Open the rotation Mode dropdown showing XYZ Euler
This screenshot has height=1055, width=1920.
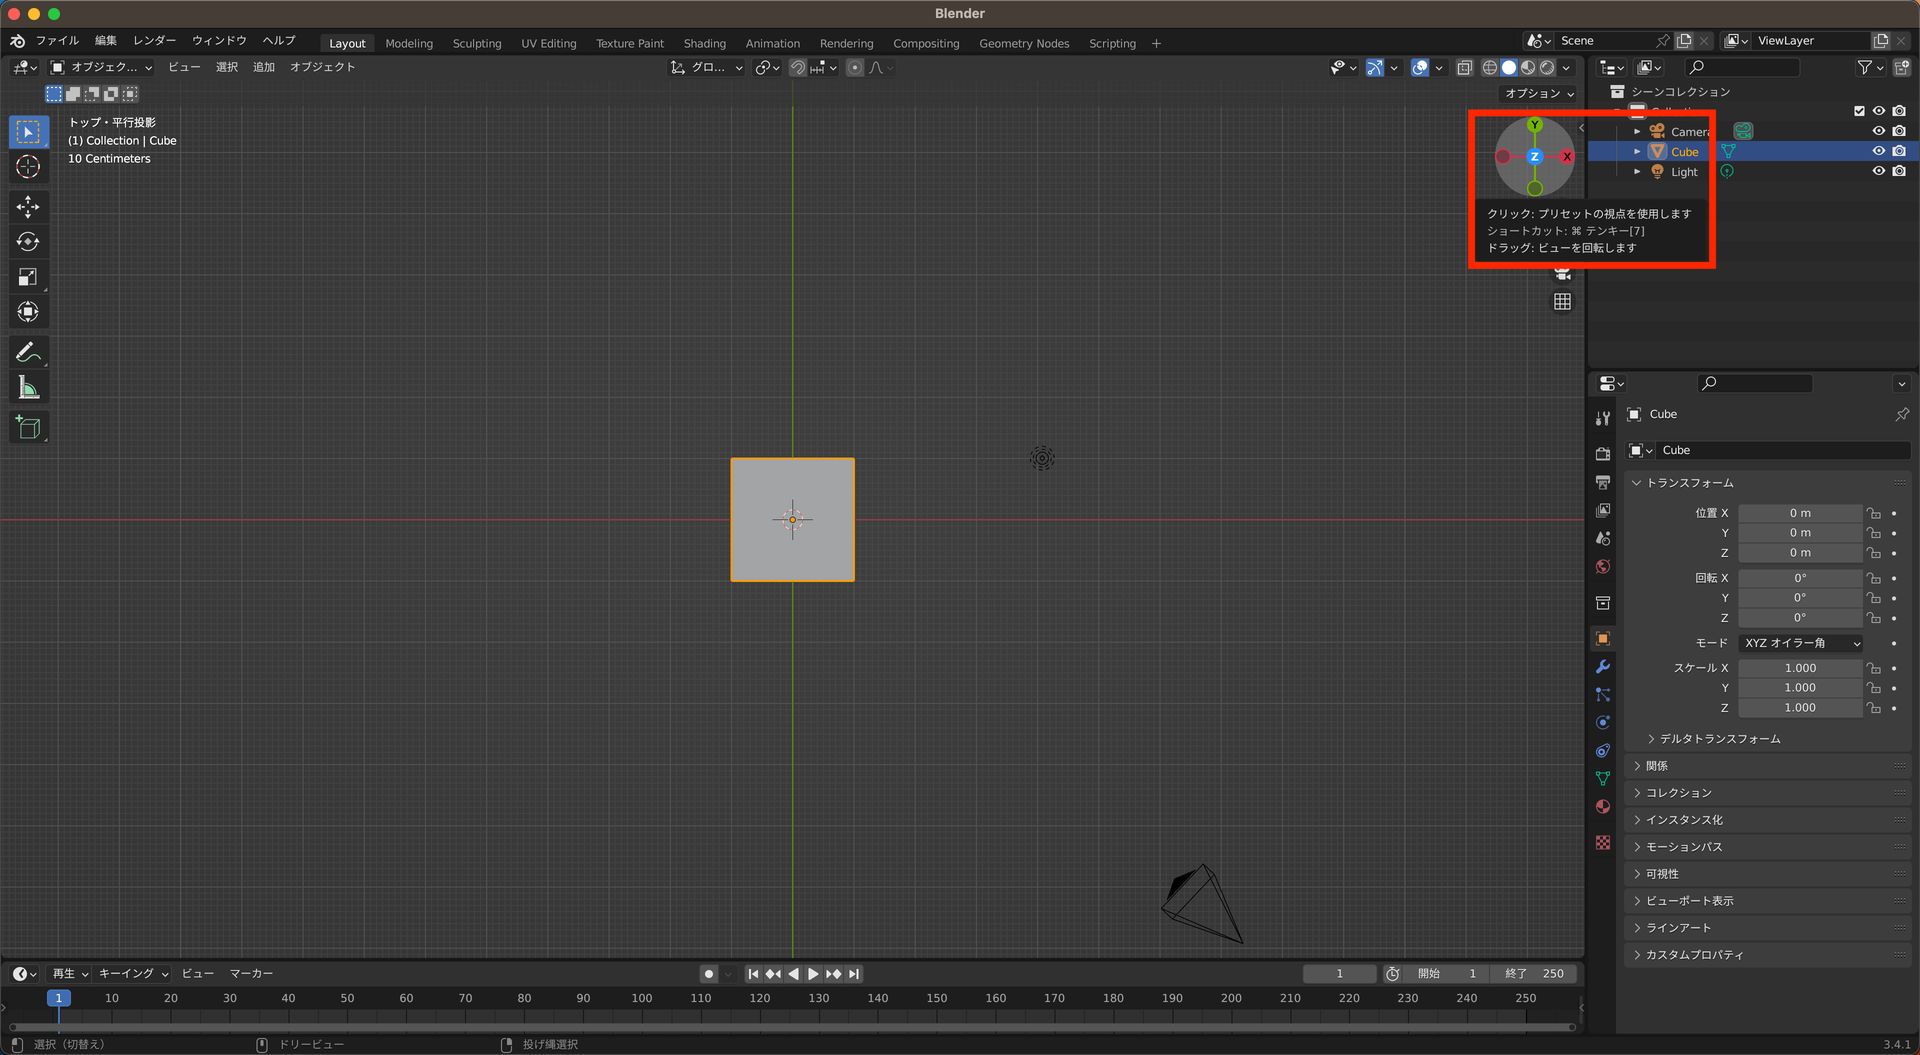point(1800,643)
